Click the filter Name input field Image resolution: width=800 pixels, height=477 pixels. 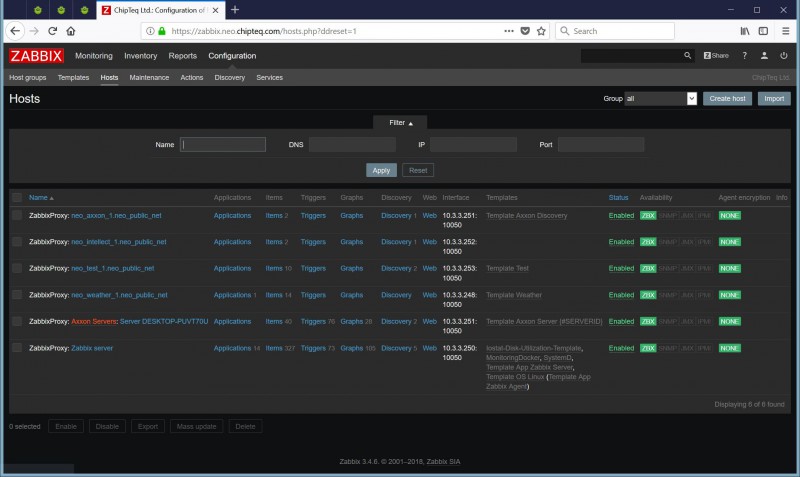(223, 144)
